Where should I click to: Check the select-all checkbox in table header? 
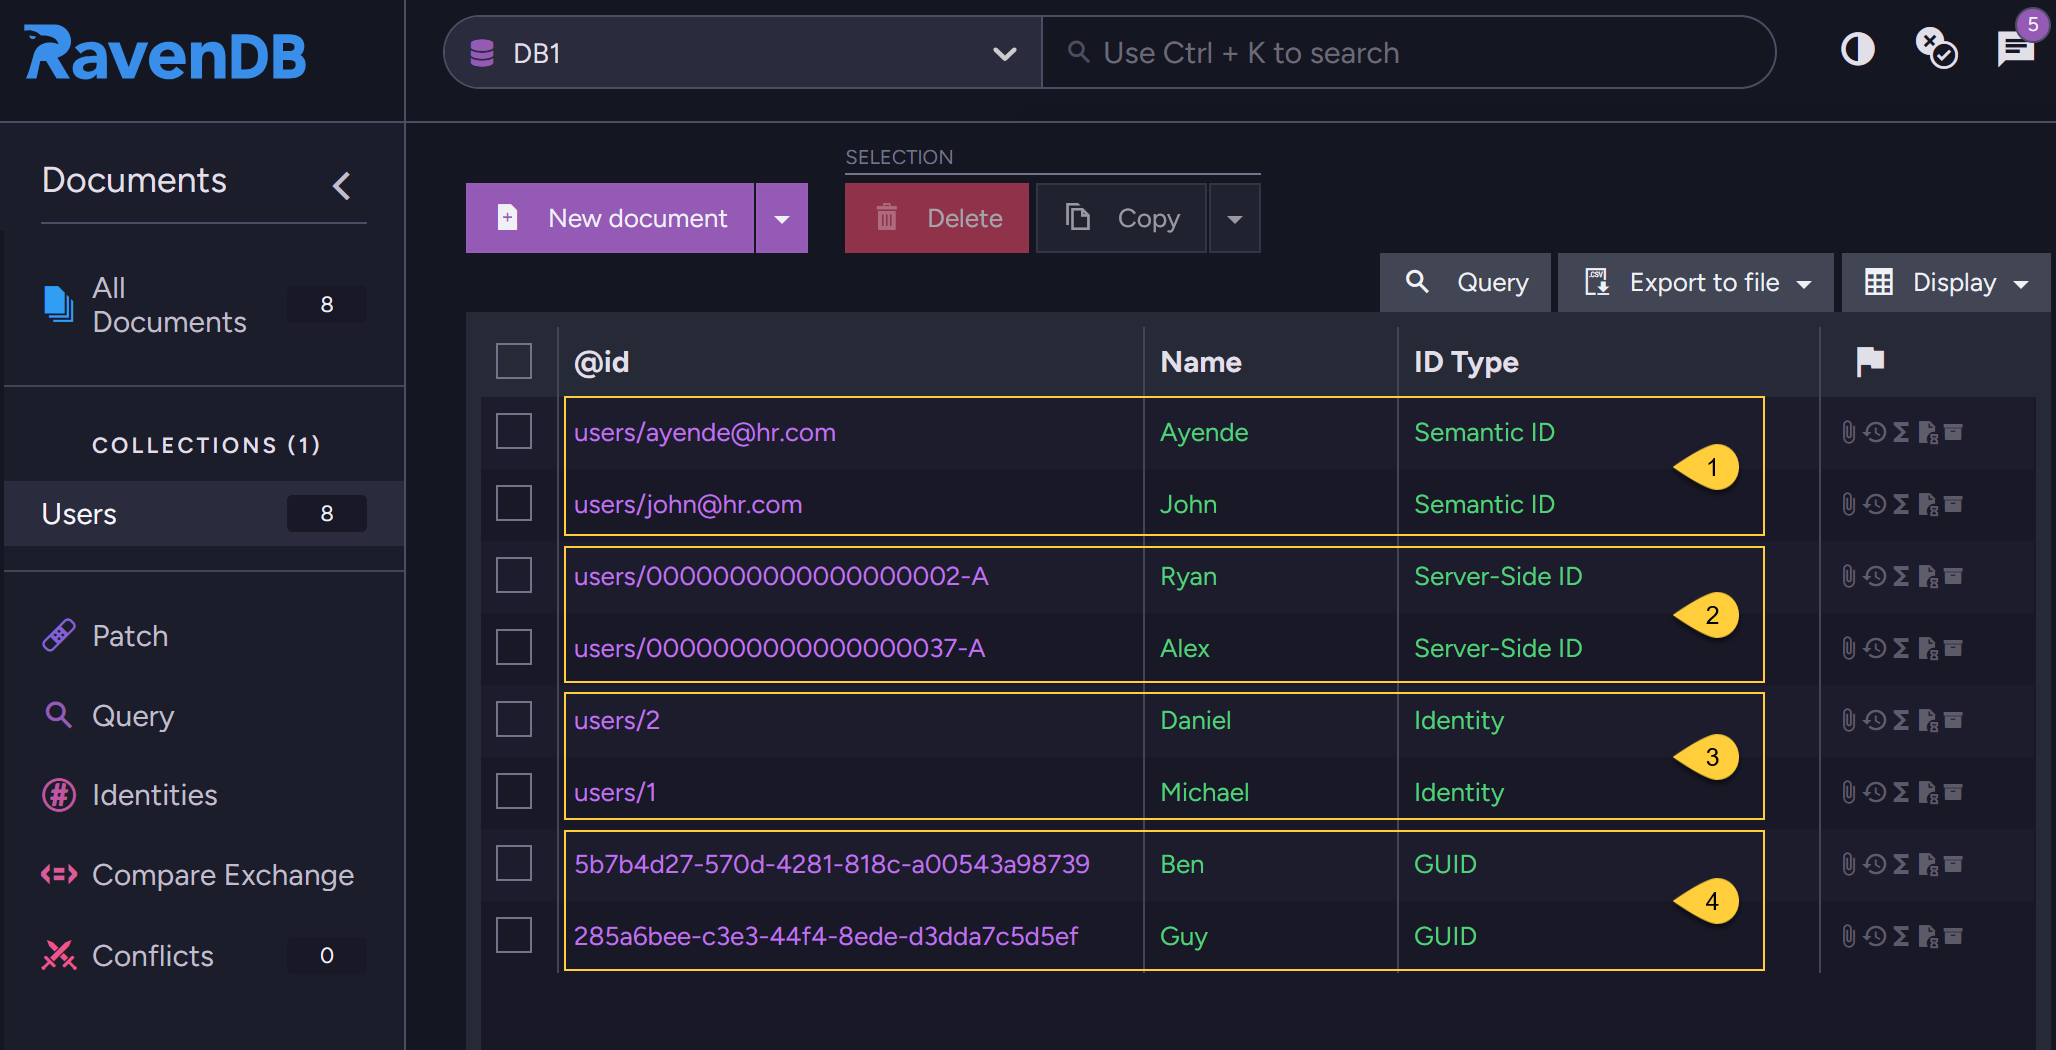pyautogui.click(x=514, y=361)
